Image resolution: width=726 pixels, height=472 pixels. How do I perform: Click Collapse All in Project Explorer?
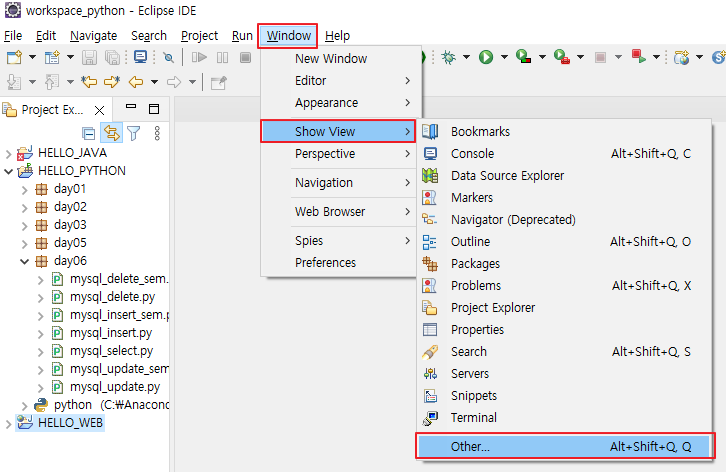click(x=88, y=133)
